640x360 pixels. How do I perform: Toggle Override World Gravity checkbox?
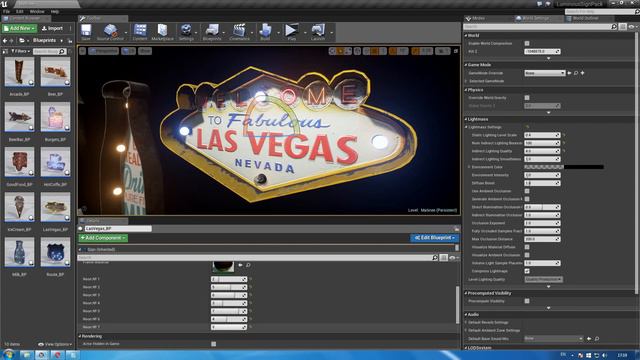(527, 98)
